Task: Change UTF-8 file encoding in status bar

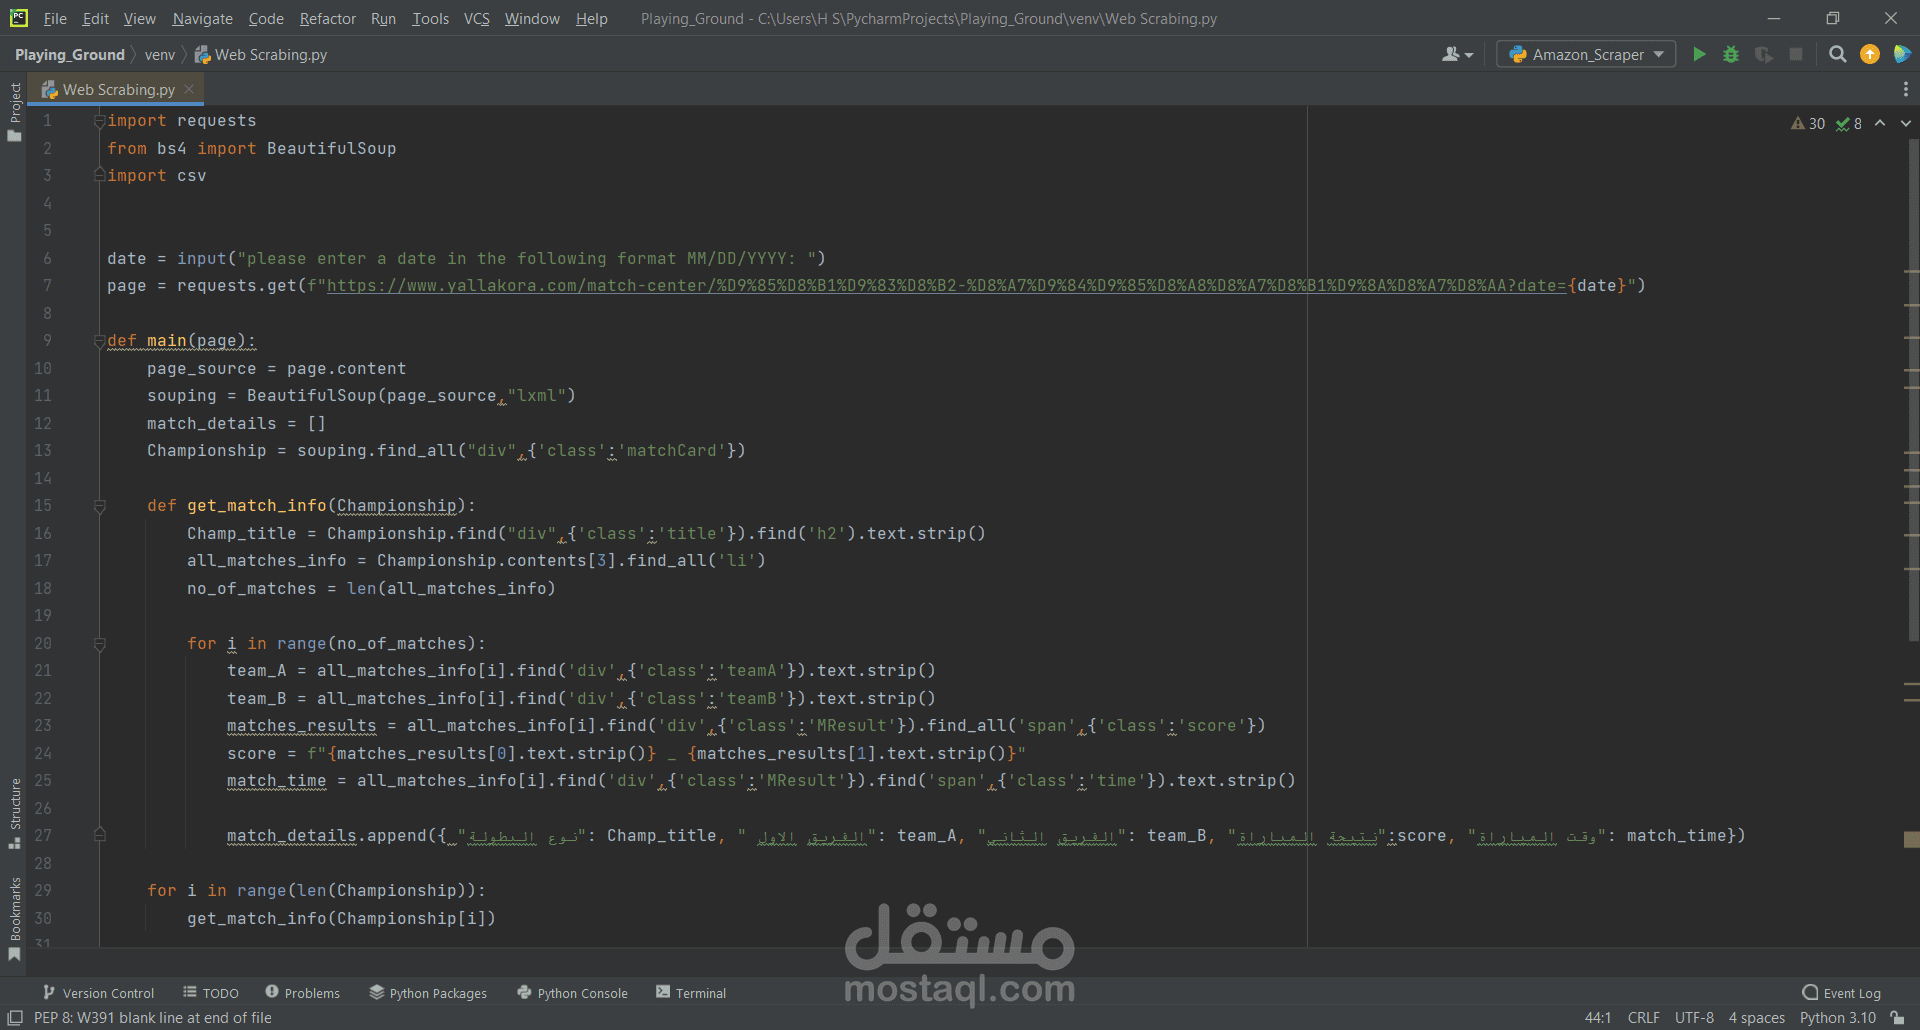Action: click(x=1694, y=1017)
